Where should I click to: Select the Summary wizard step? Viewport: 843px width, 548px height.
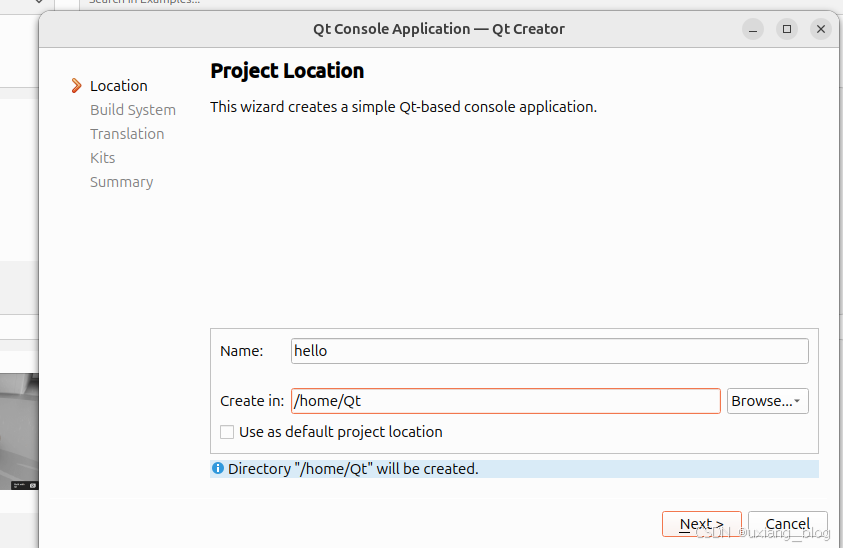(122, 182)
